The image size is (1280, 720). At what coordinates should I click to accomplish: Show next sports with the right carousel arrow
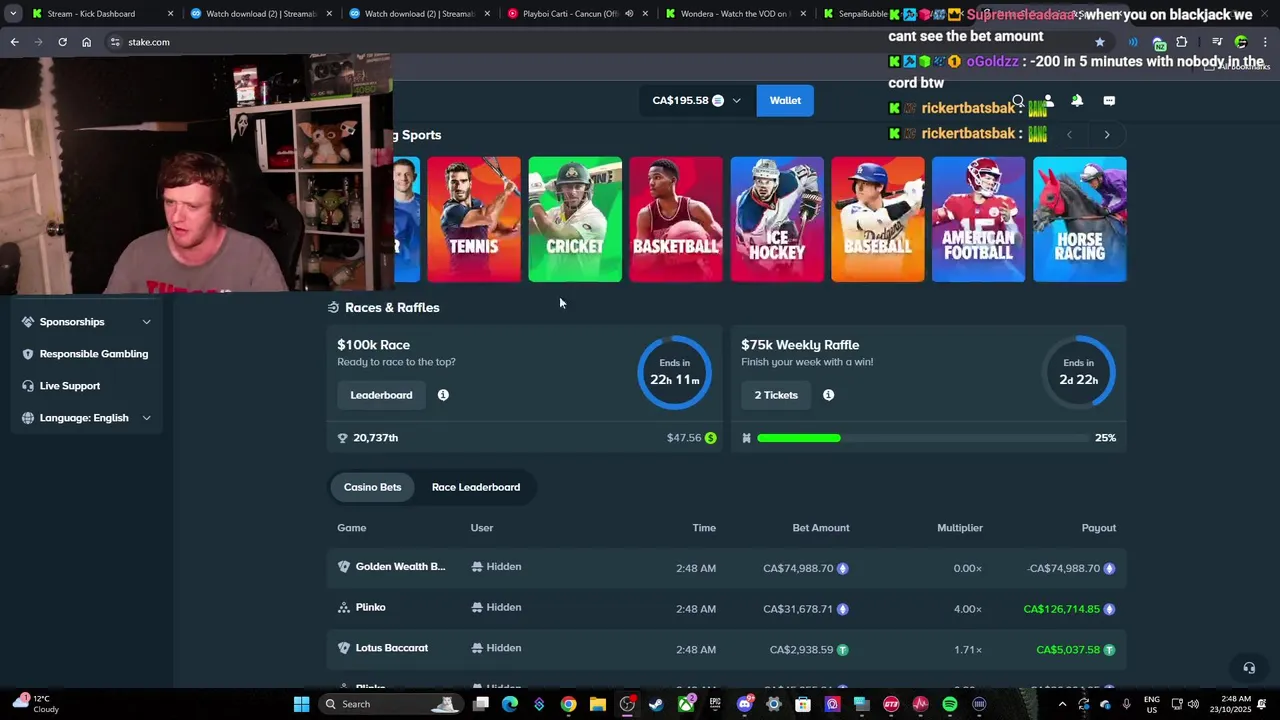(x=1107, y=135)
